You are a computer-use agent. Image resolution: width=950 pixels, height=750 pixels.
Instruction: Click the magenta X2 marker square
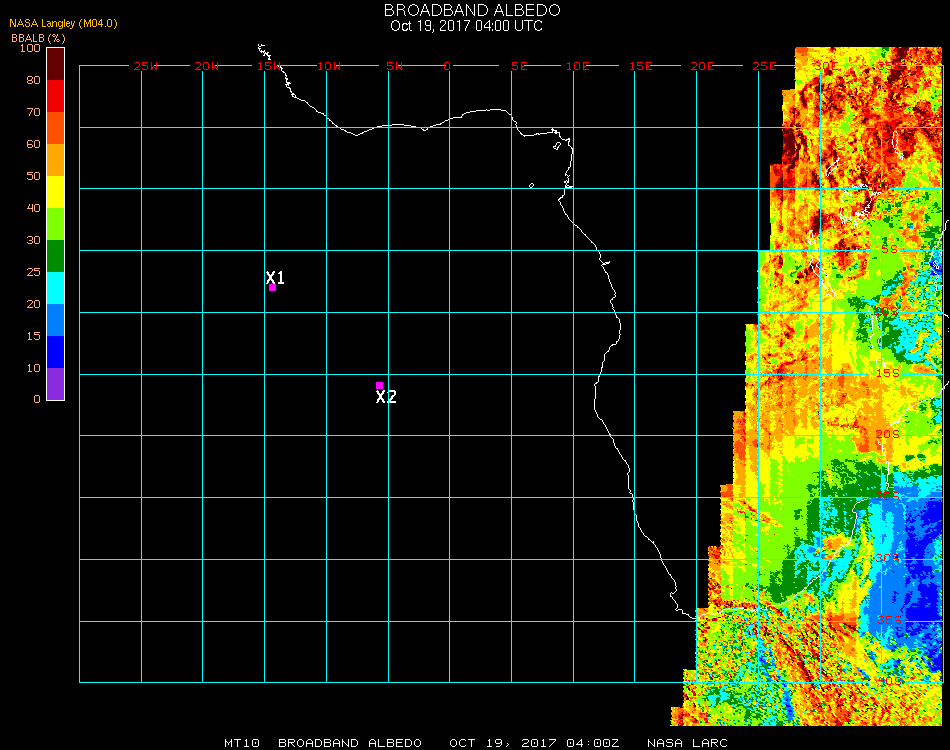(379, 385)
